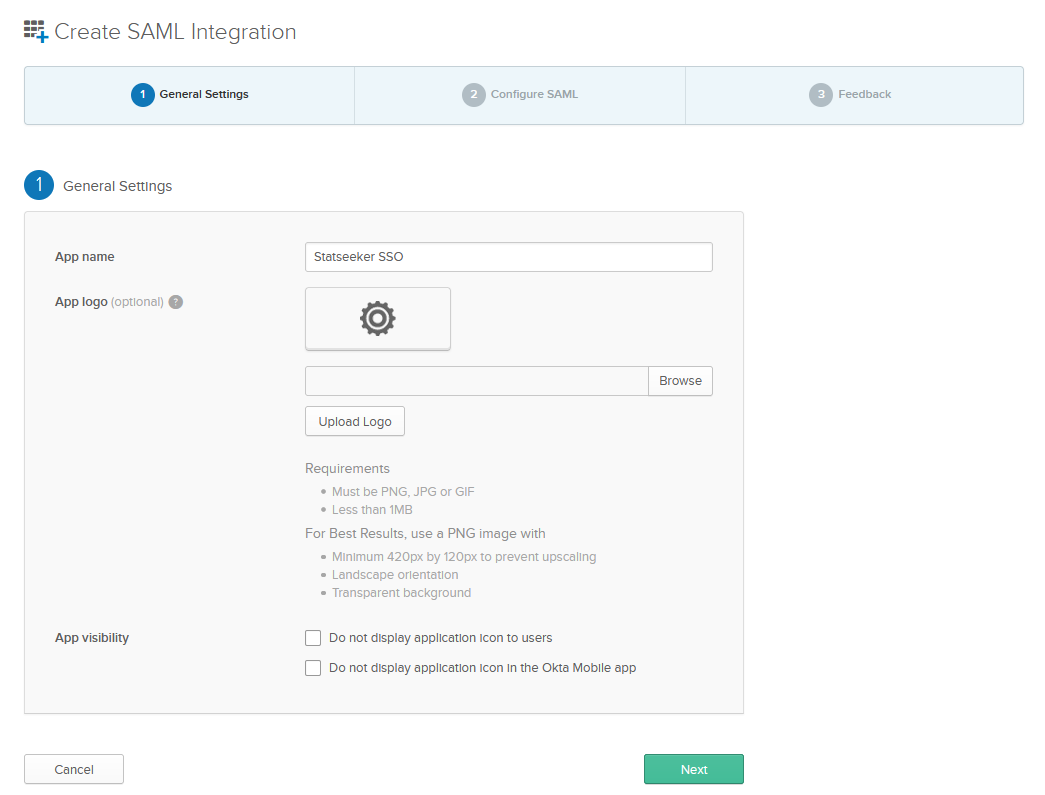Click the empty logo file path field
The width and height of the screenshot is (1045, 795).
477,381
